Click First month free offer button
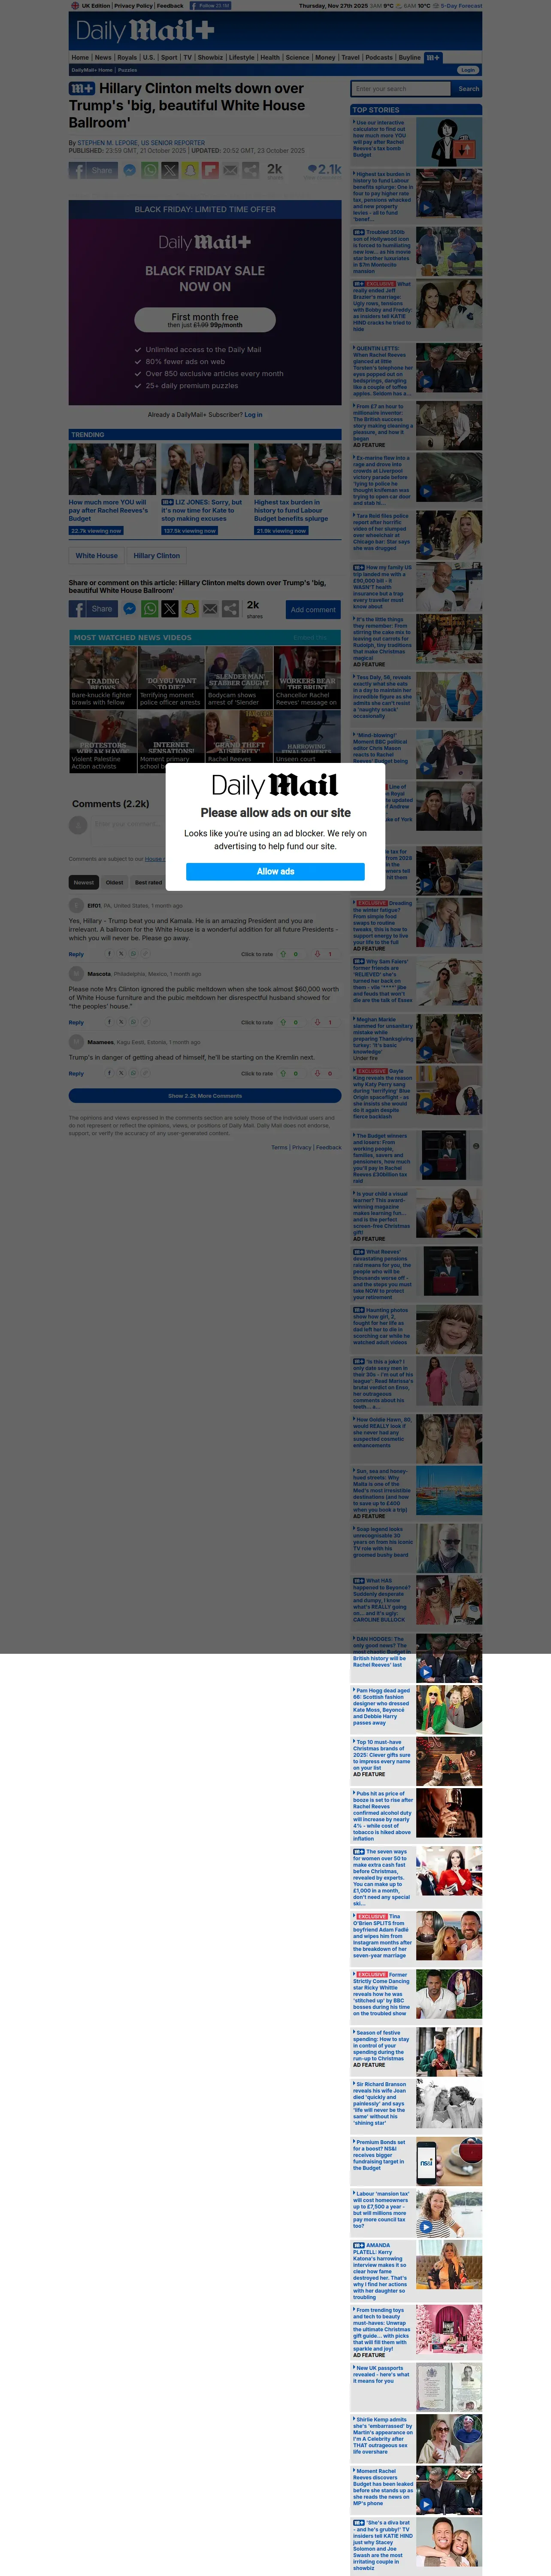This screenshot has height=2576, width=551. click(205, 319)
